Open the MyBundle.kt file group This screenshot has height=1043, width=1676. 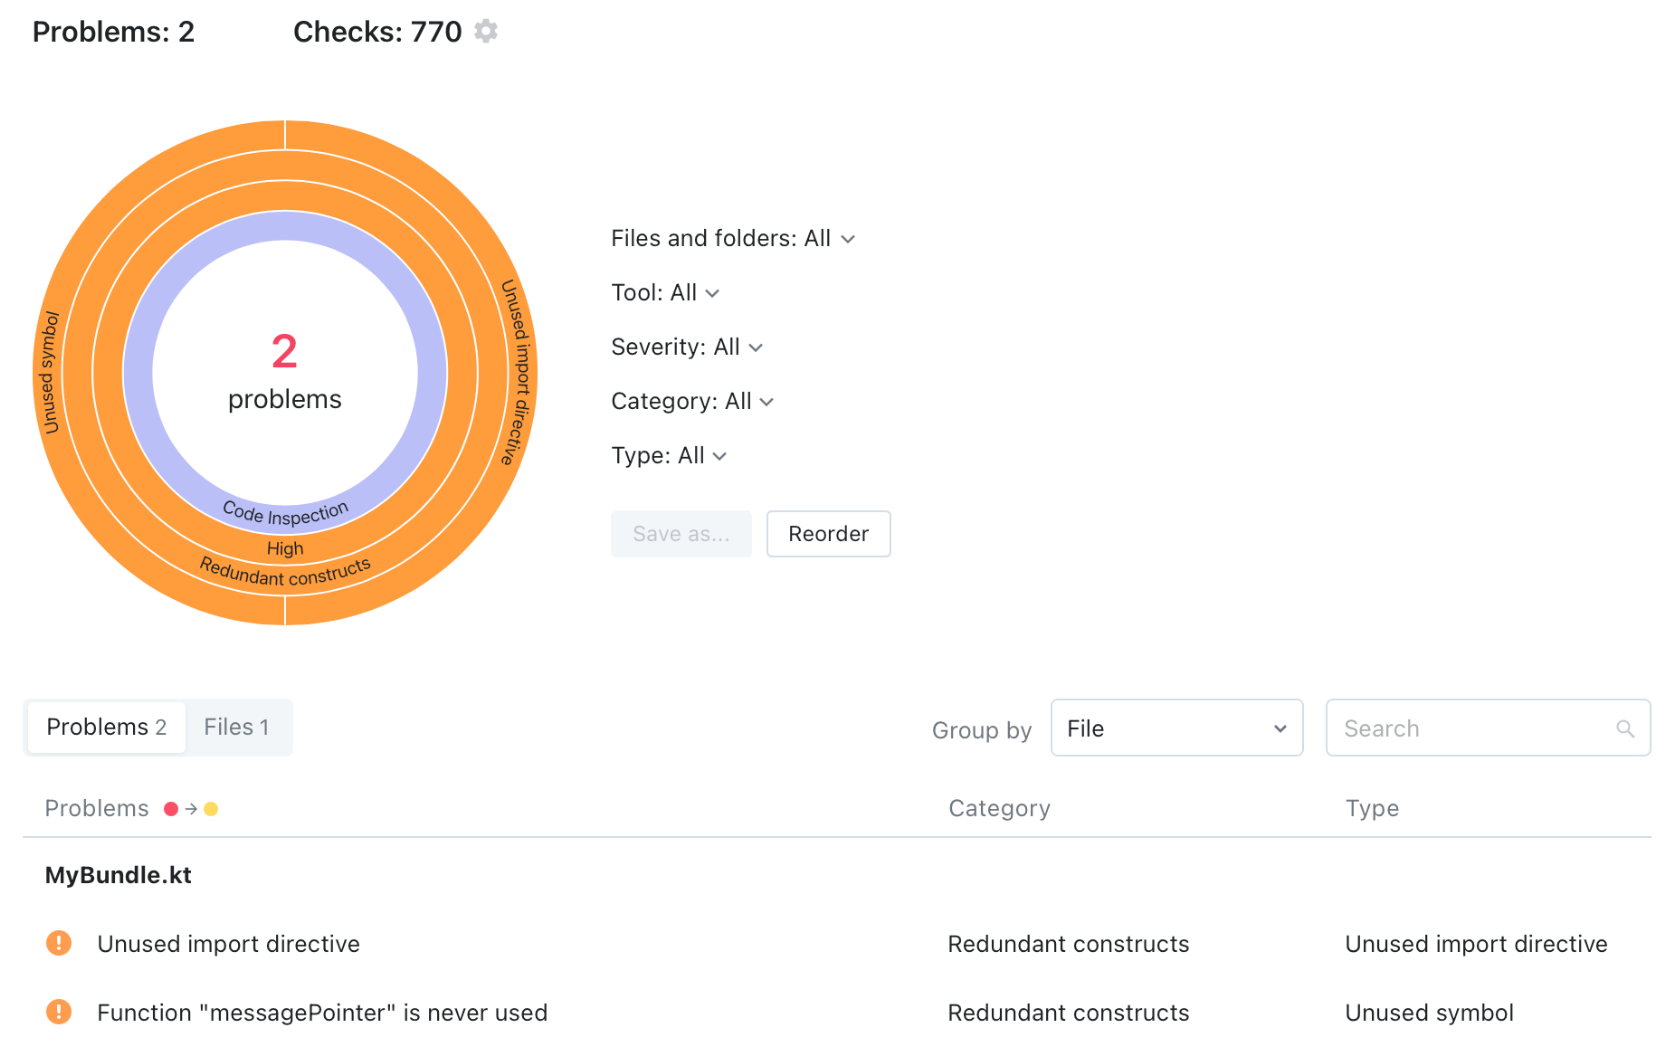tap(118, 875)
